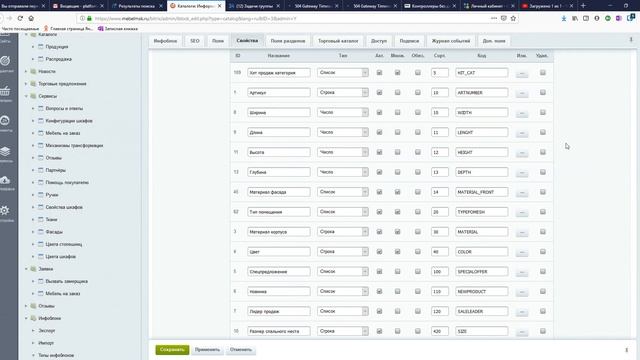Click the Отменить button
Viewport: 640px width, 360px height.
tap(240, 350)
